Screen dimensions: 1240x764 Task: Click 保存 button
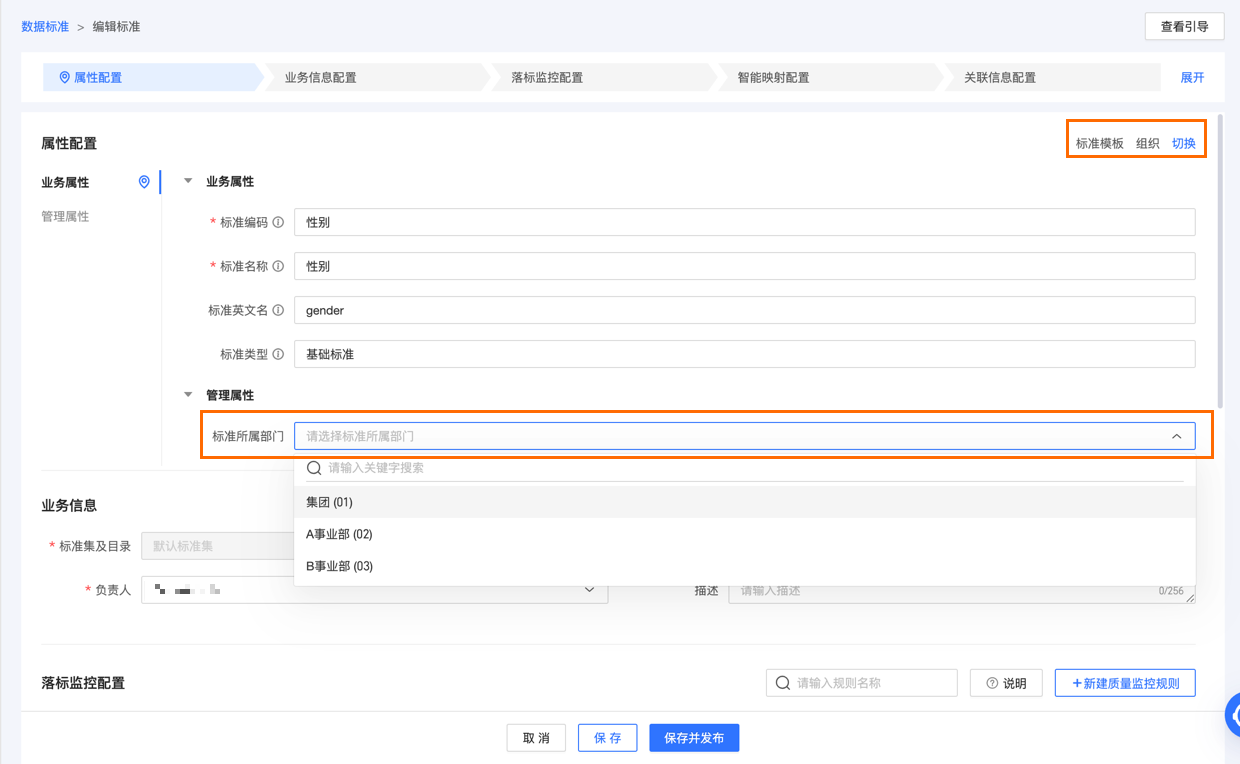[607, 738]
